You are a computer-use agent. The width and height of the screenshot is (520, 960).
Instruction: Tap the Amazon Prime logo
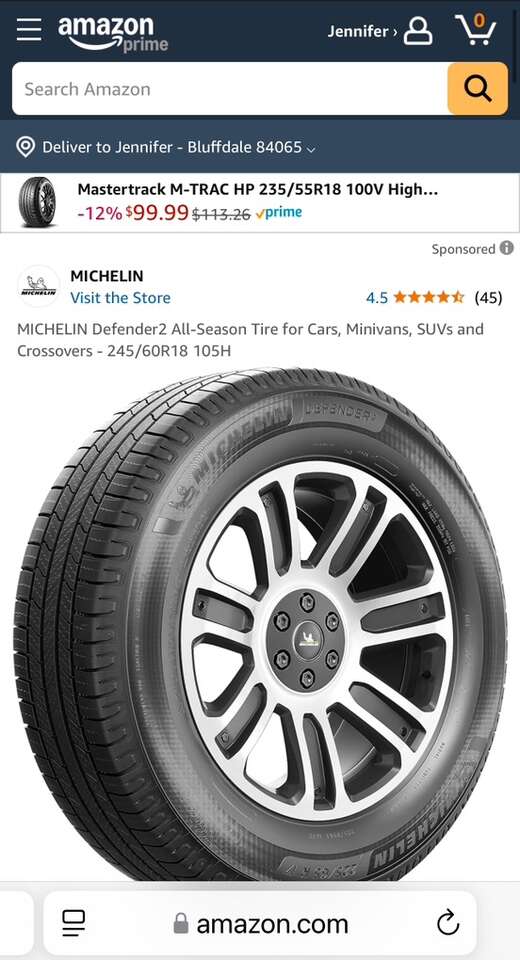pos(113,33)
